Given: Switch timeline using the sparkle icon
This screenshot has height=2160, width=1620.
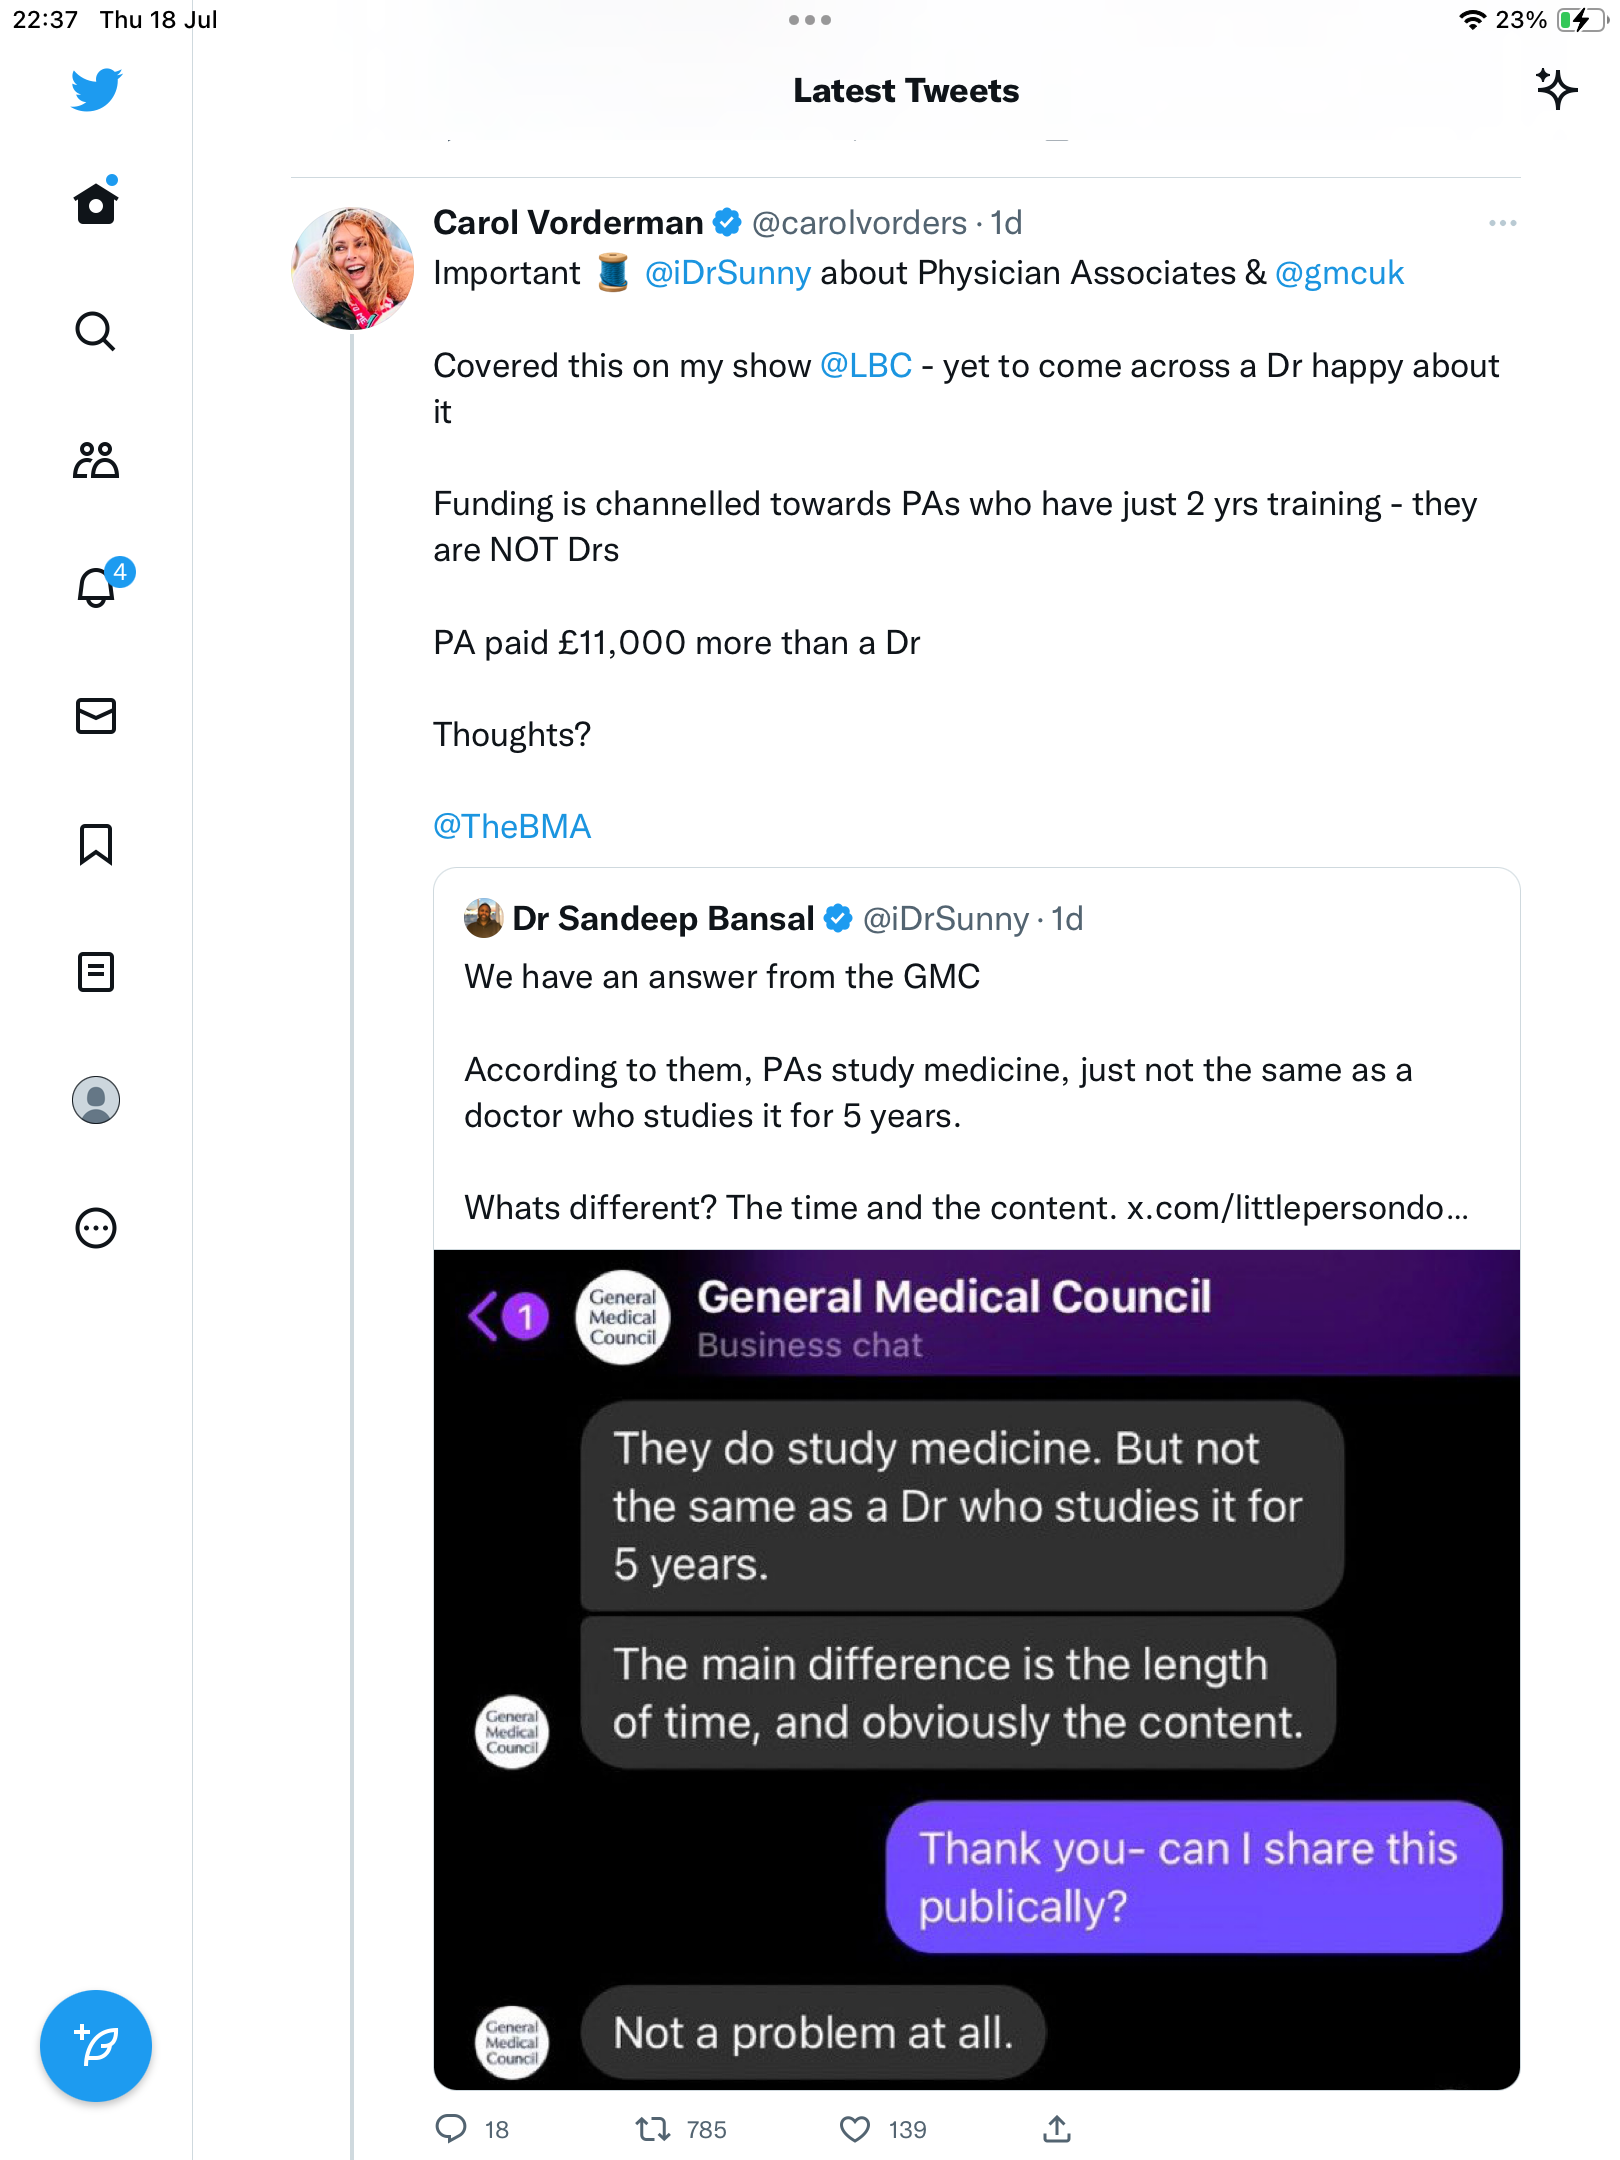Looking at the screenshot, I should pos(1556,90).
